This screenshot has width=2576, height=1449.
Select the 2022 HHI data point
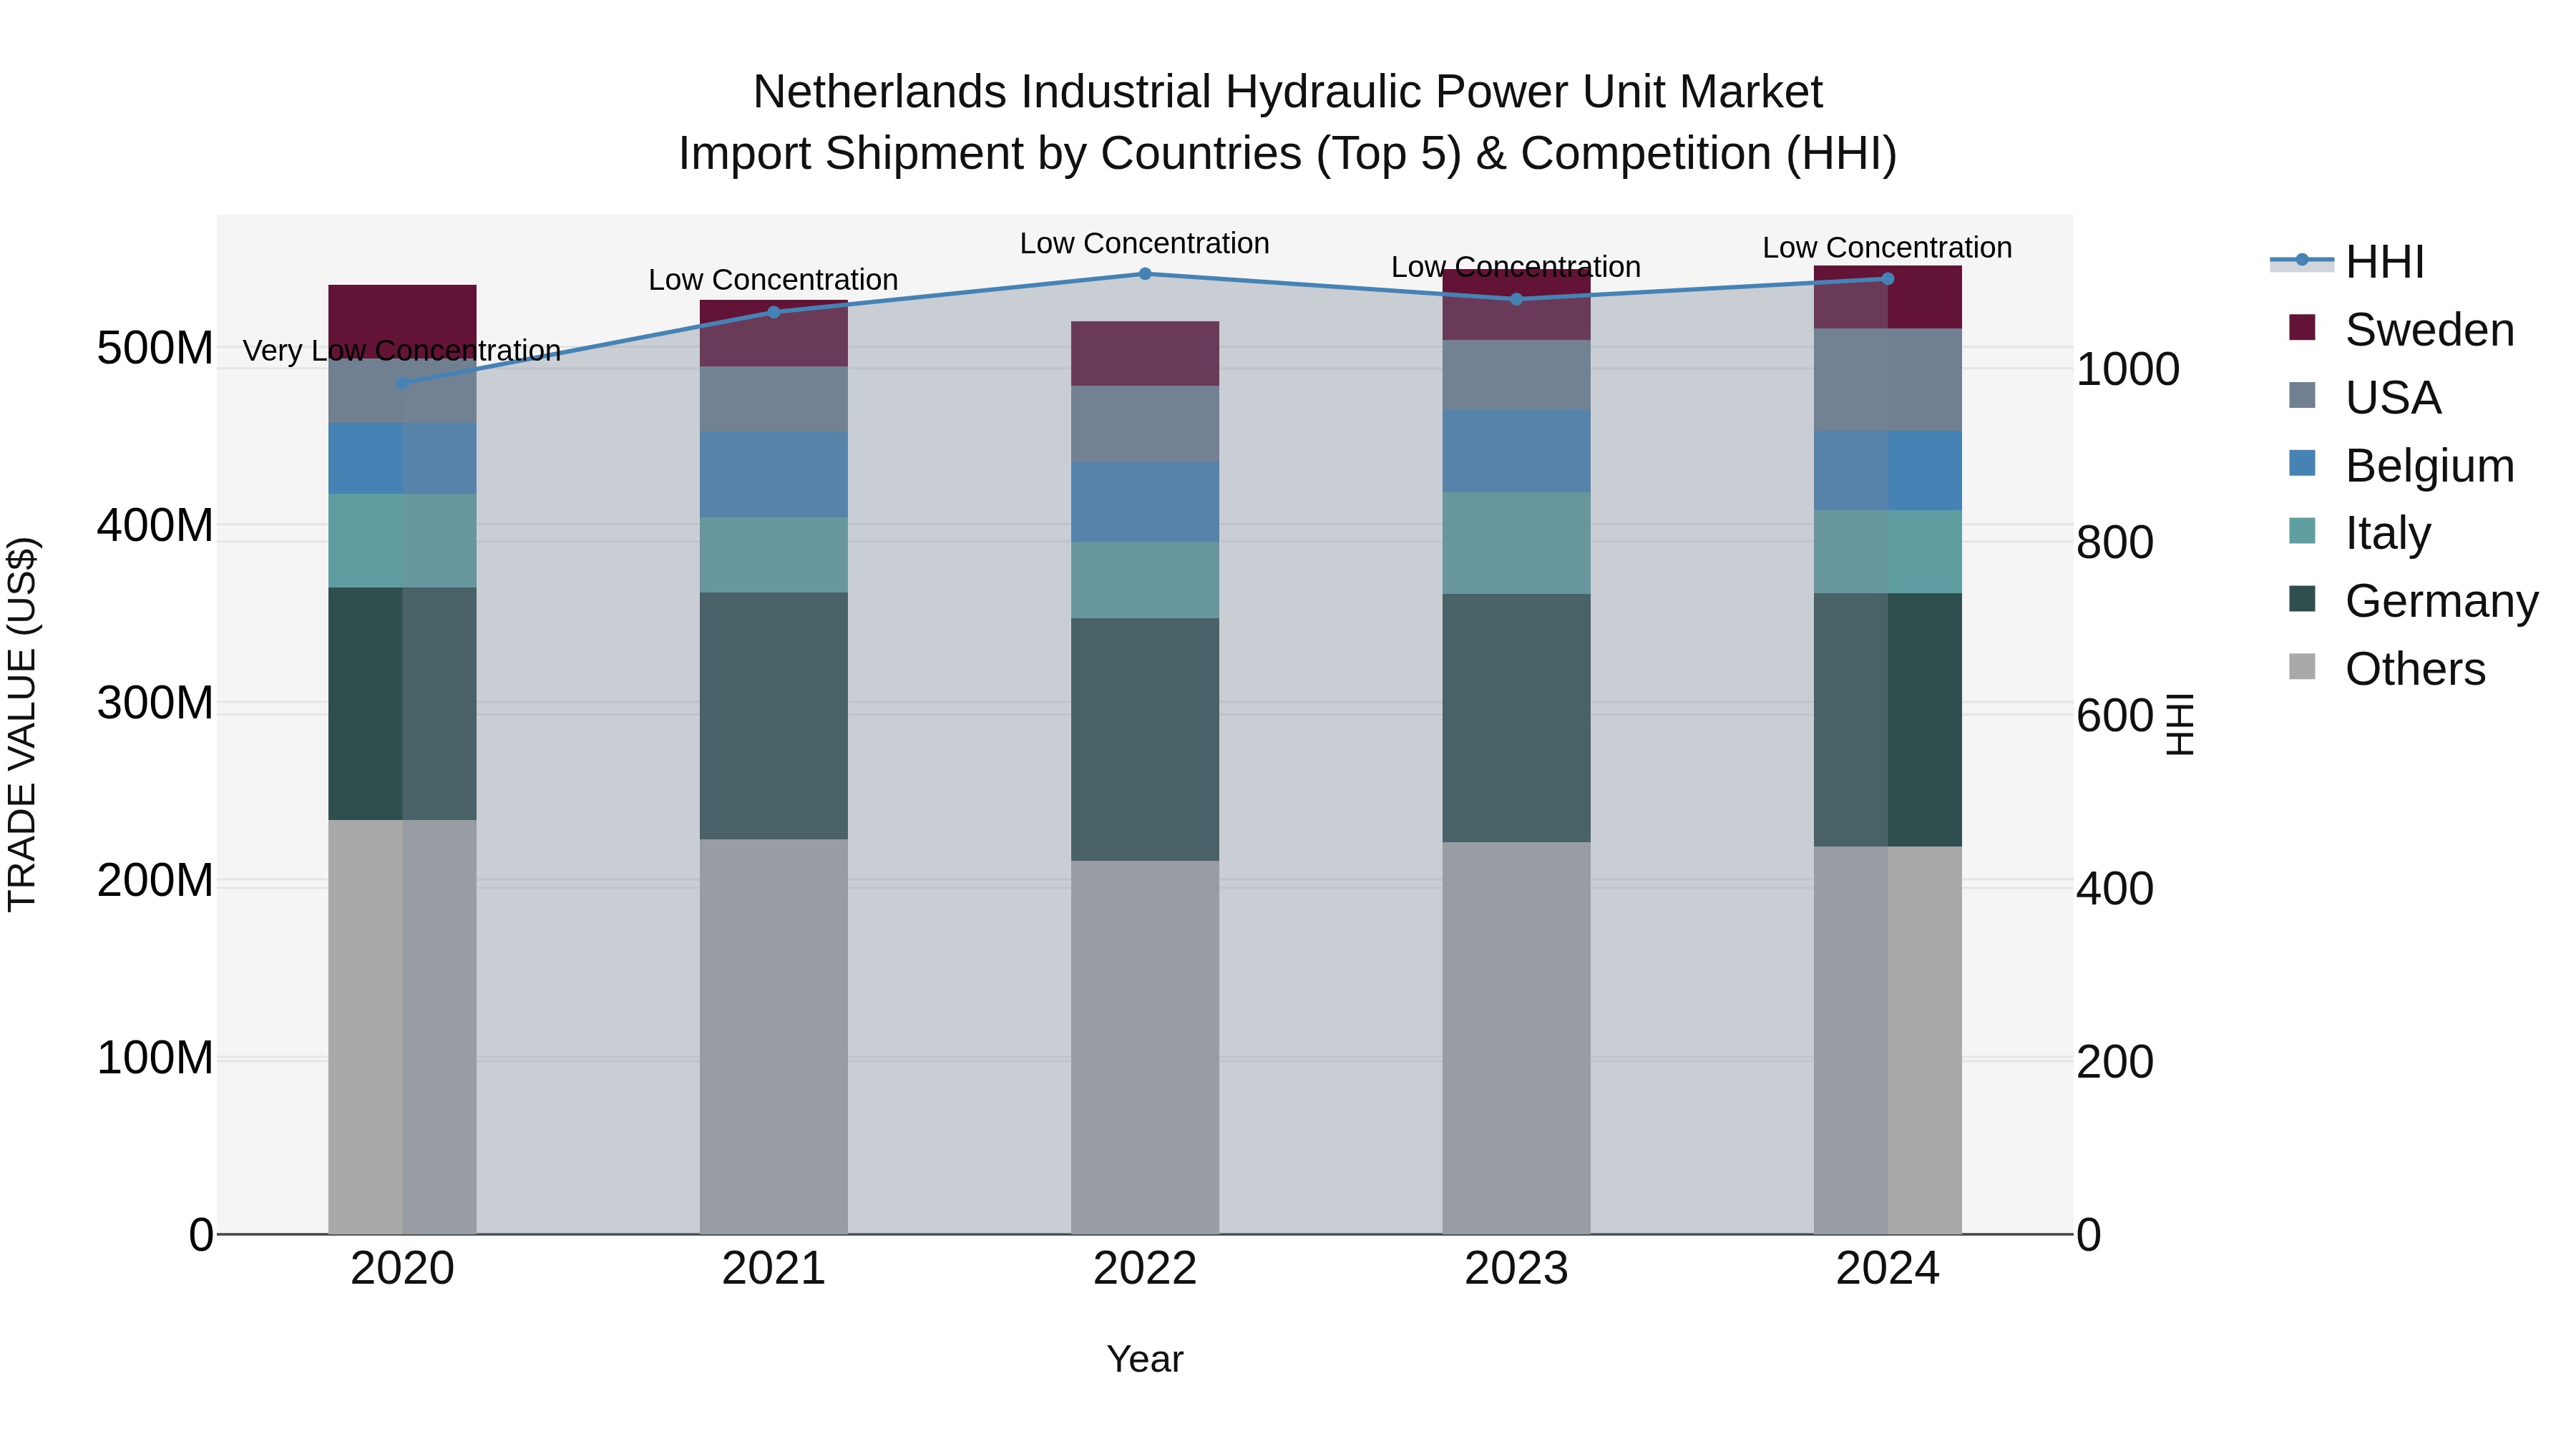click(x=1145, y=274)
